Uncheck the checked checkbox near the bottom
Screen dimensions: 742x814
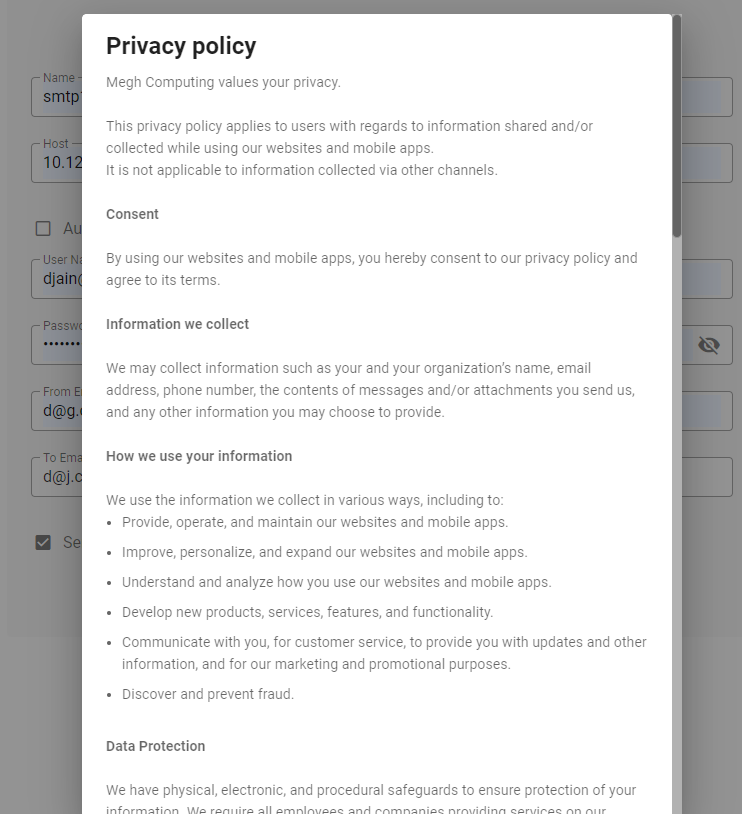(x=43, y=542)
